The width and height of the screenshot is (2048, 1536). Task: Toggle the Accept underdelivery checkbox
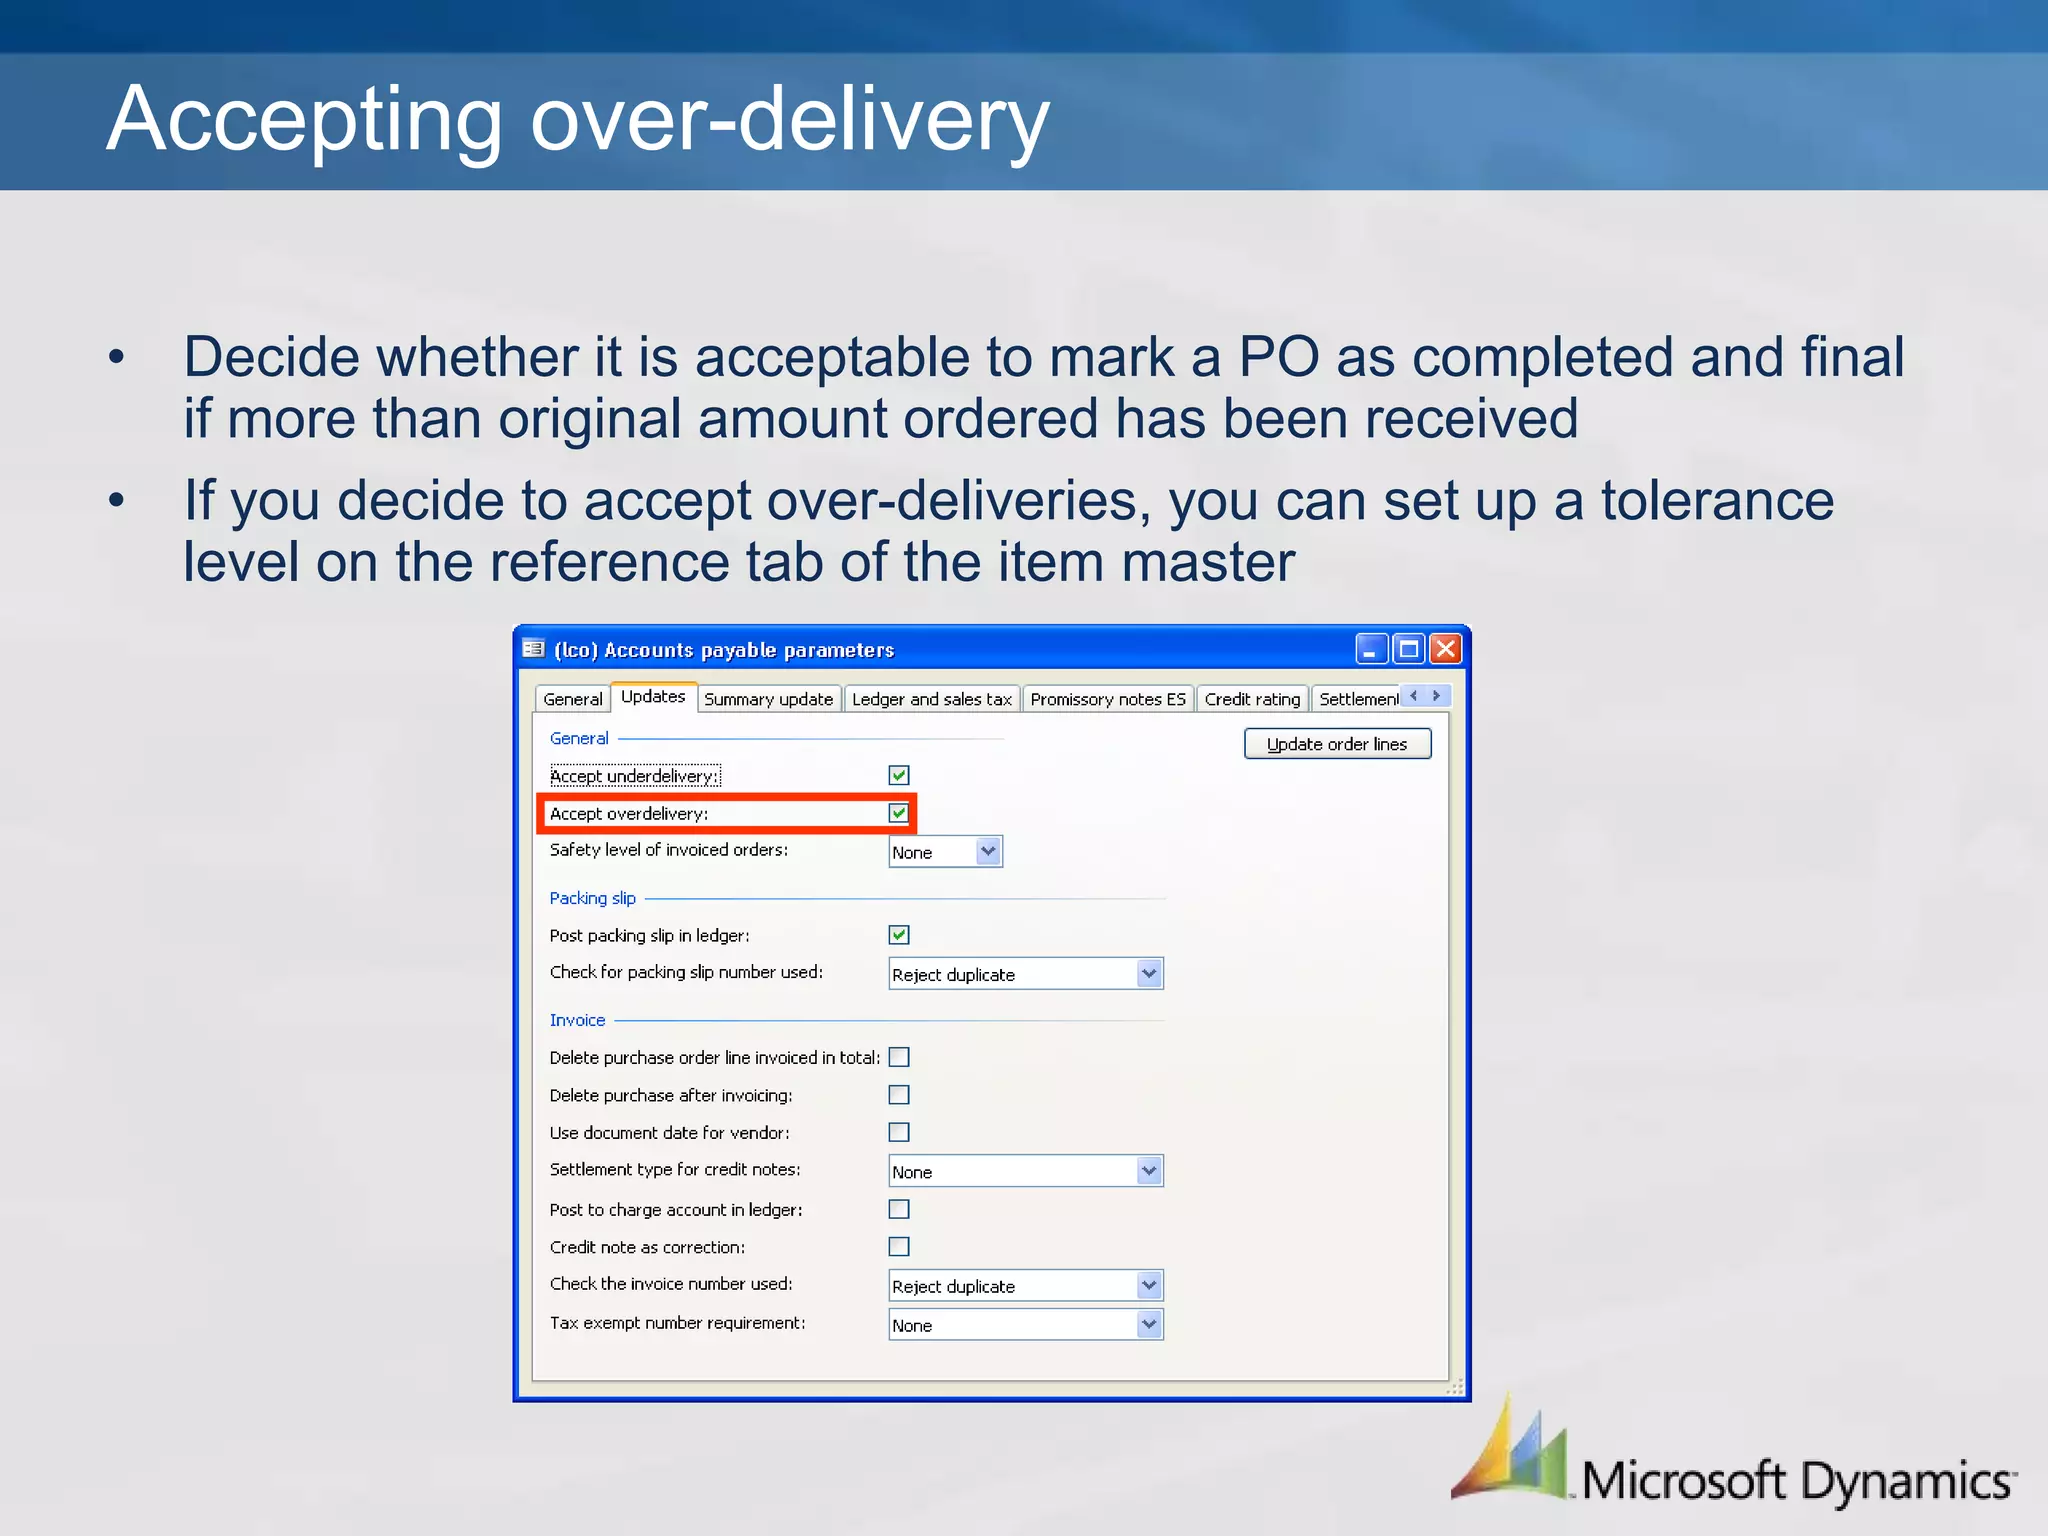coord(899,775)
